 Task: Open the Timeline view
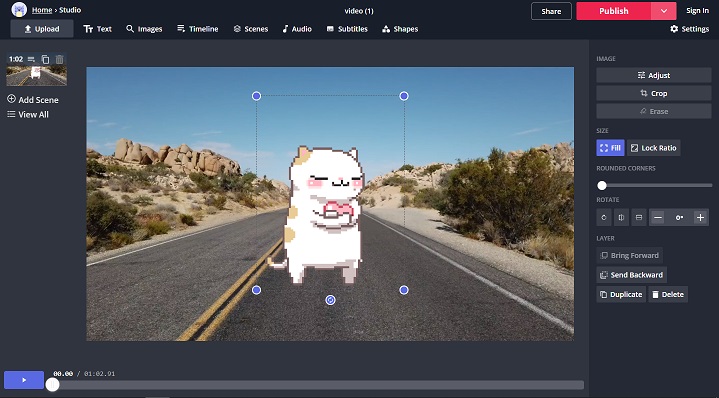click(198, 29)
